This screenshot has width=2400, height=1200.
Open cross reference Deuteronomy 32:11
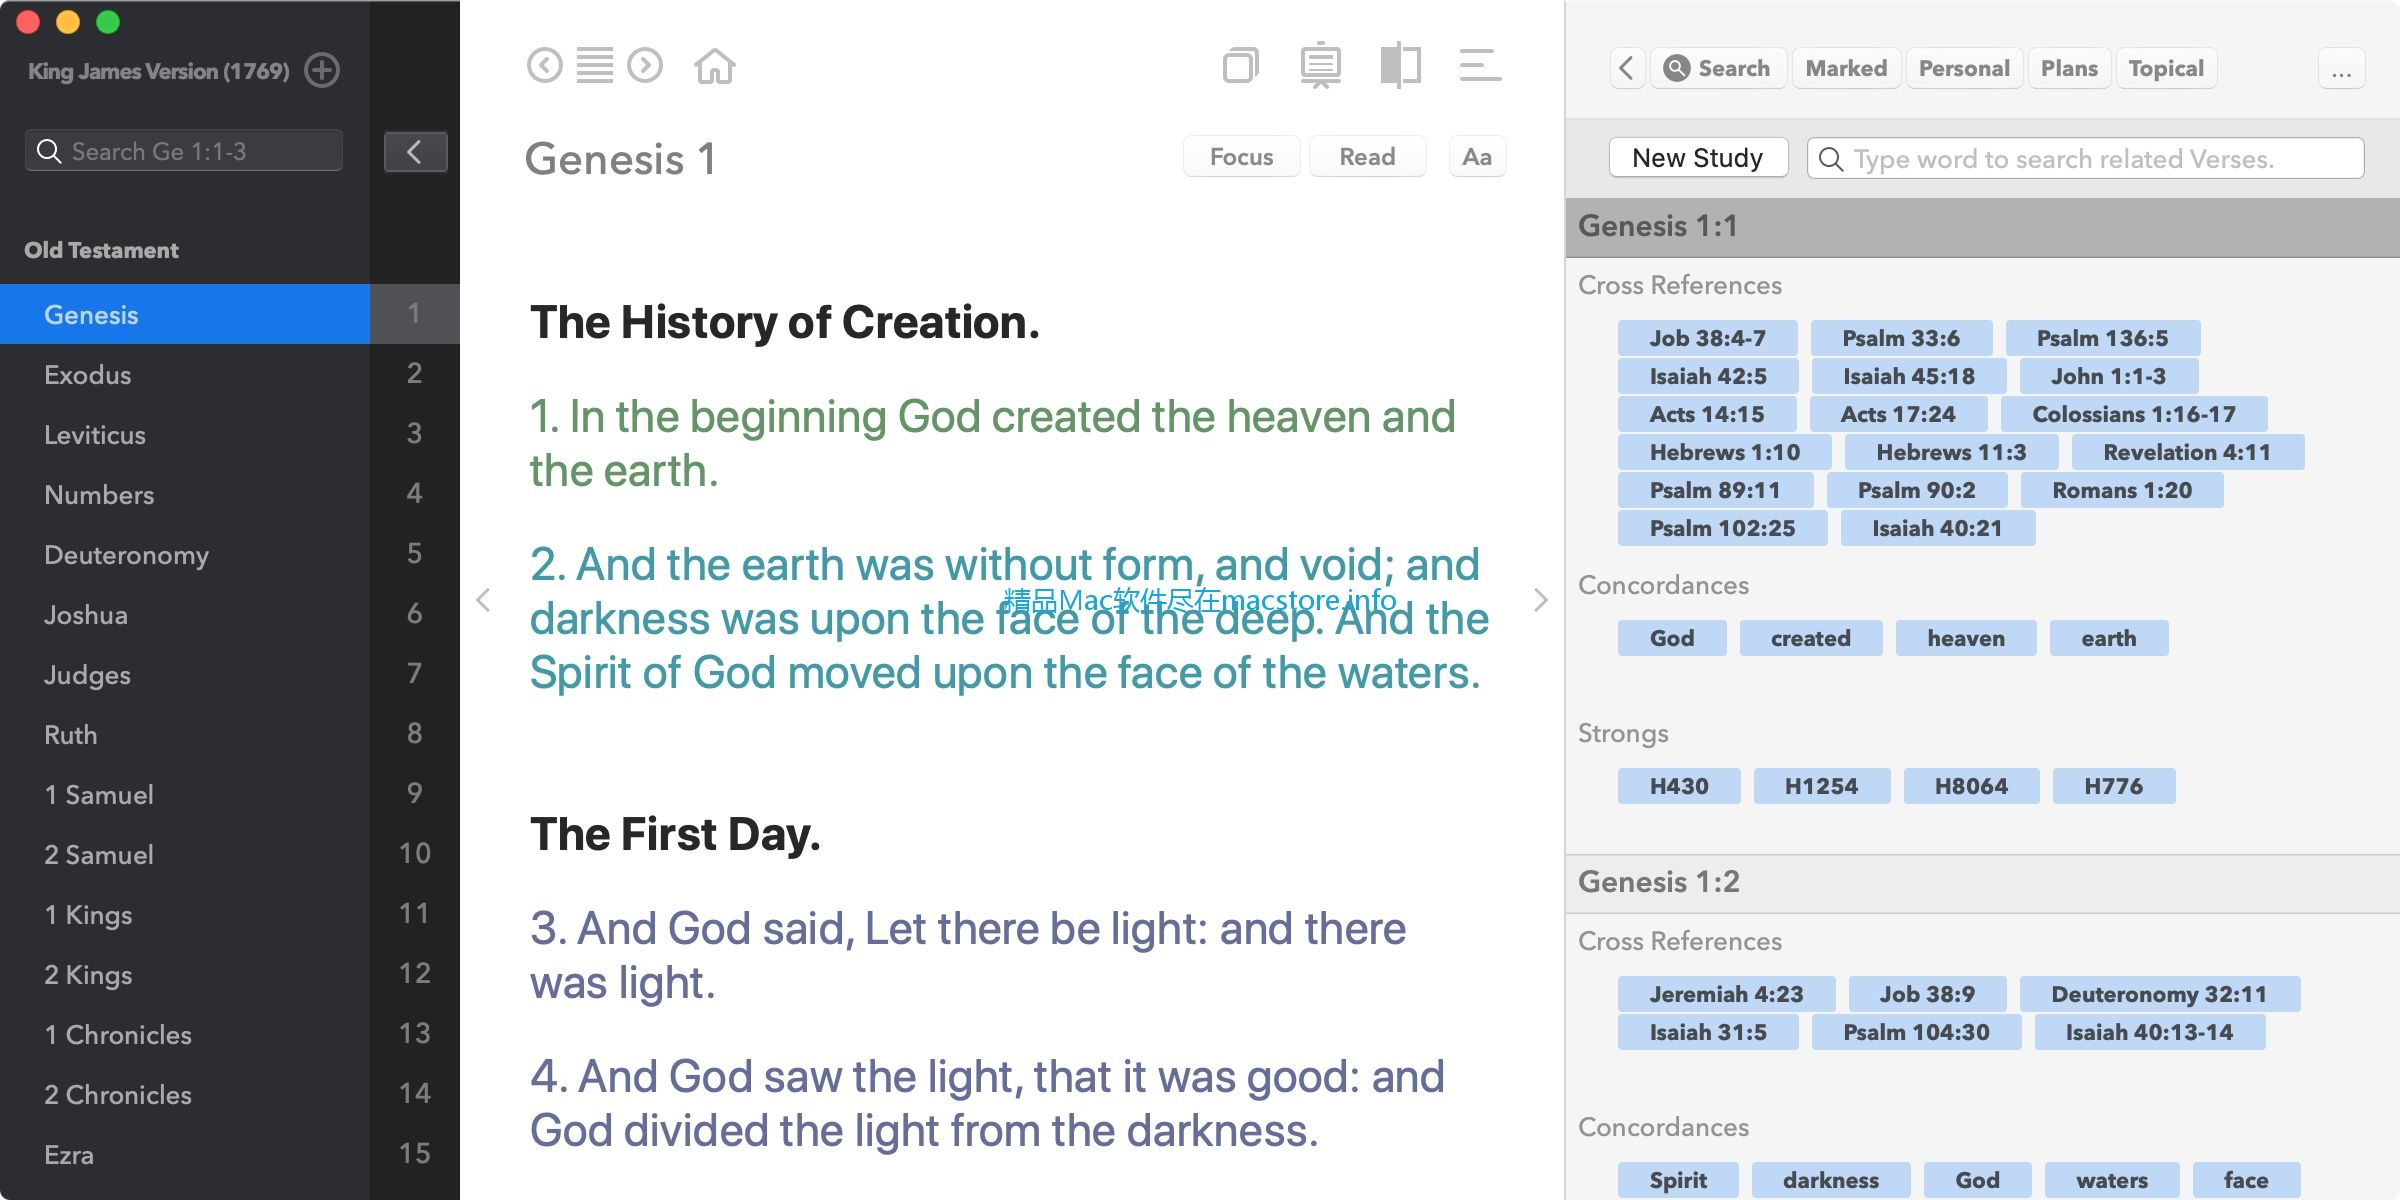point(2159,994)
